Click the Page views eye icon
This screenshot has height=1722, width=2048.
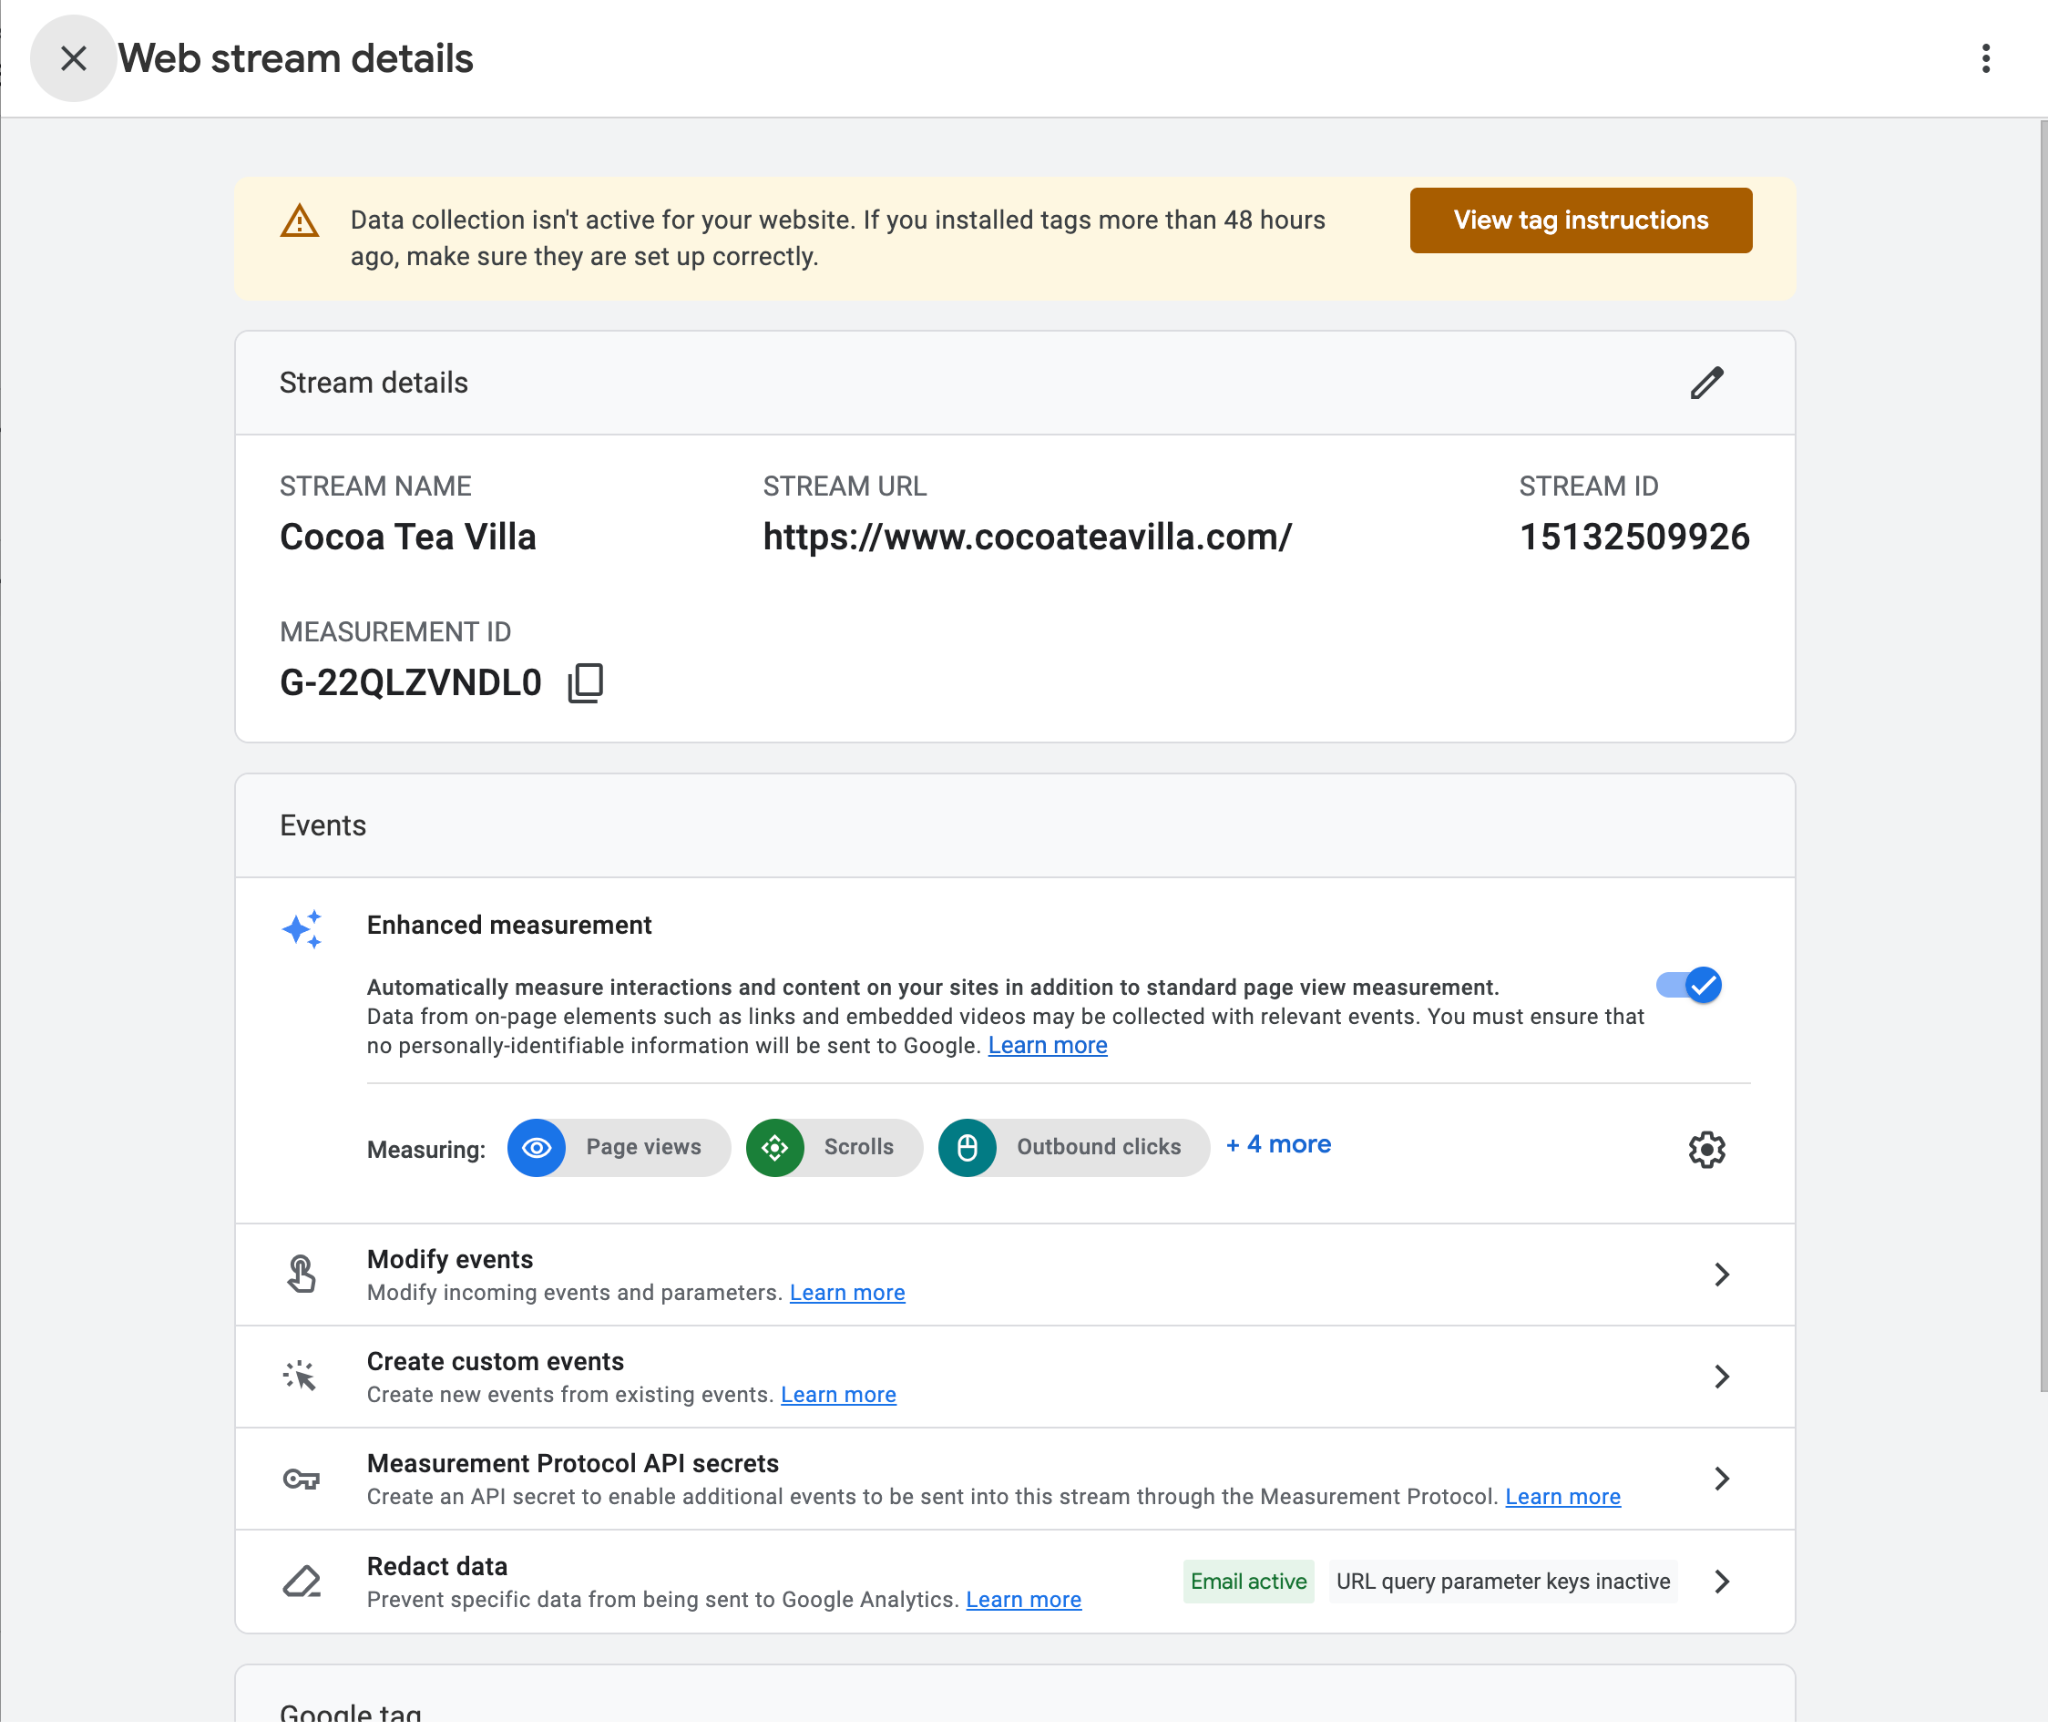coord(537,1147)
